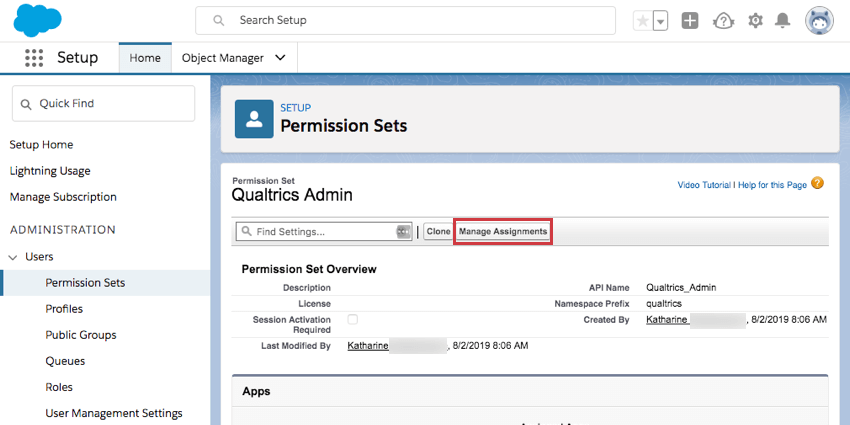Screen dimensions: 850x425
Task: Click the Favorites star icon
Action: (643, 21)
